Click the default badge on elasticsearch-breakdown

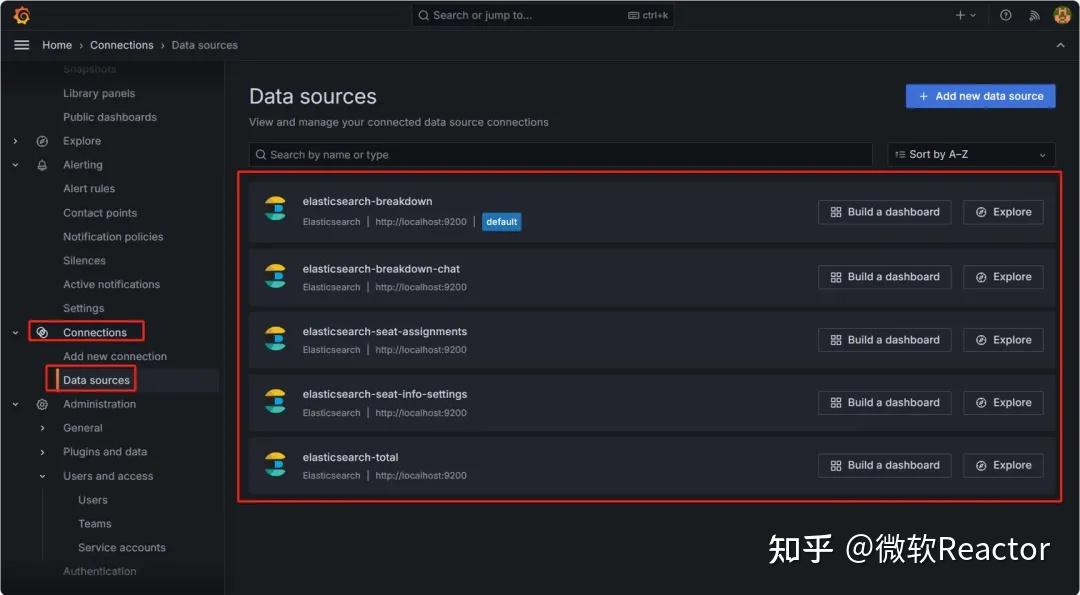click(501, 221)
